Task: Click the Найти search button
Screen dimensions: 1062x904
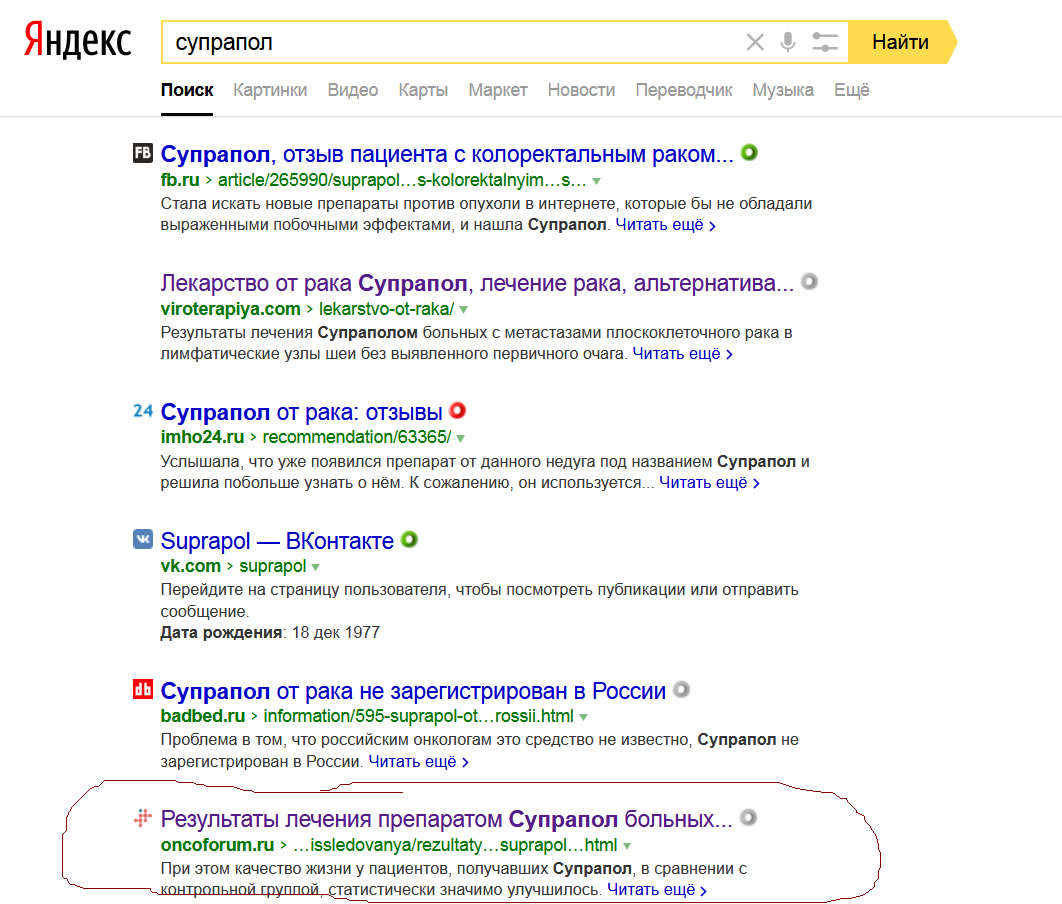Action: 901,42
